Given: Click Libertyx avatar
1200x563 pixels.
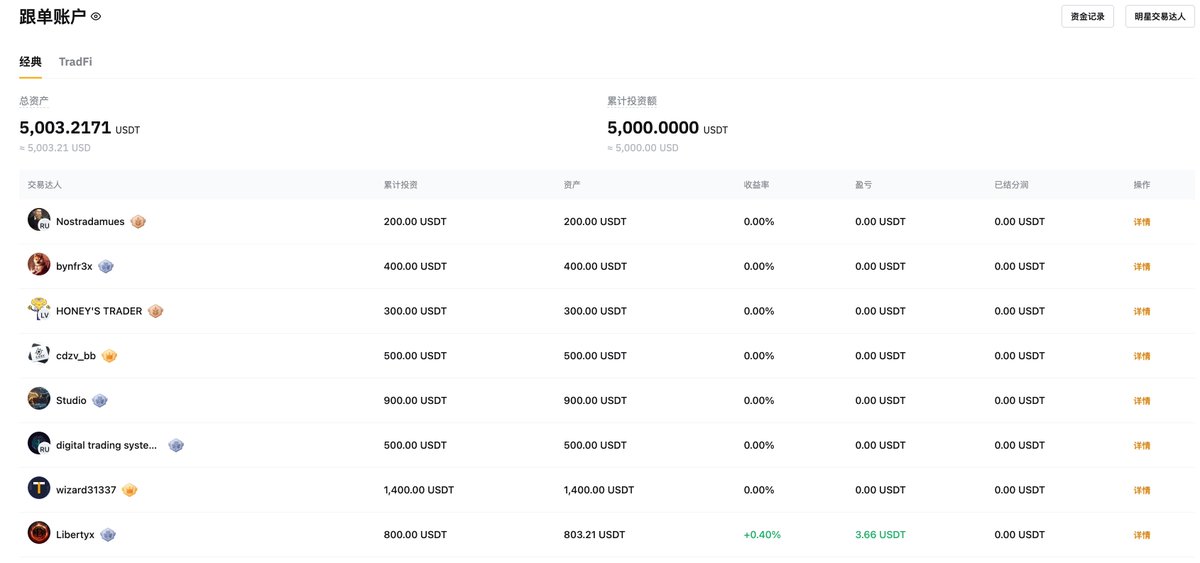Looking at the screenshot, I should point(39,534).
